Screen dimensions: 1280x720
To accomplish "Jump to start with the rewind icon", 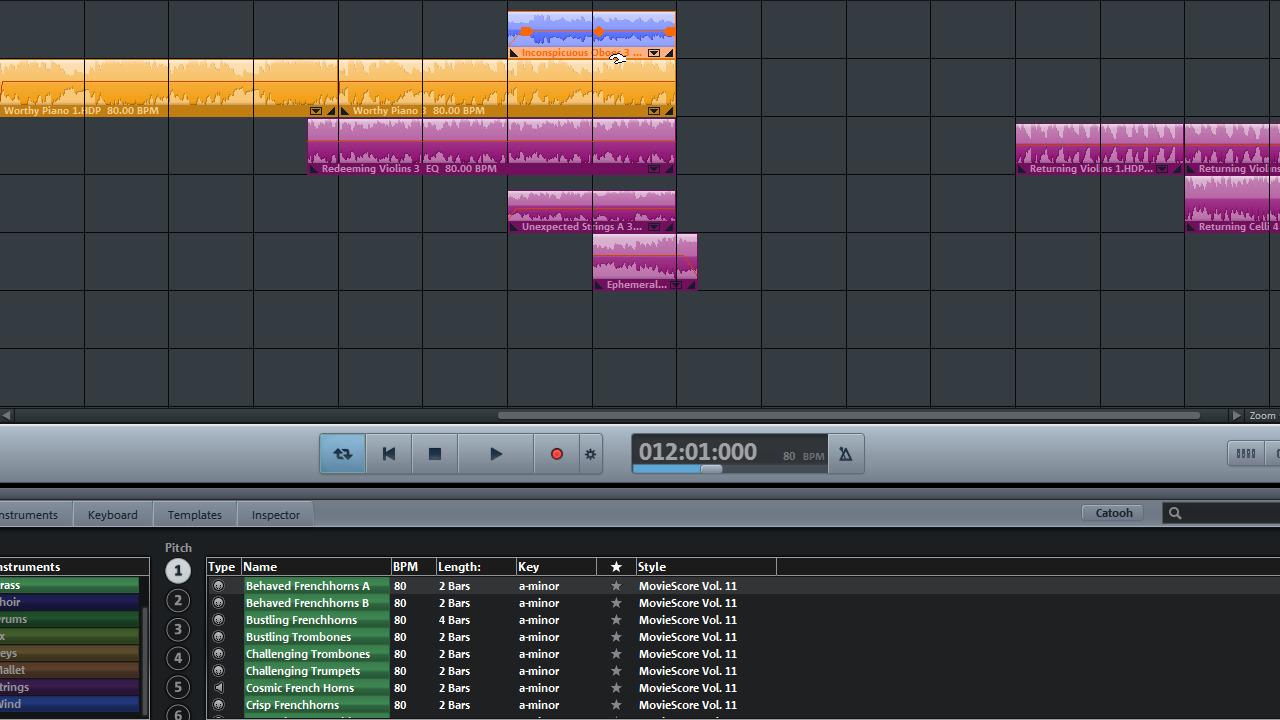I will pyautogui.click(x=388, y=453).
